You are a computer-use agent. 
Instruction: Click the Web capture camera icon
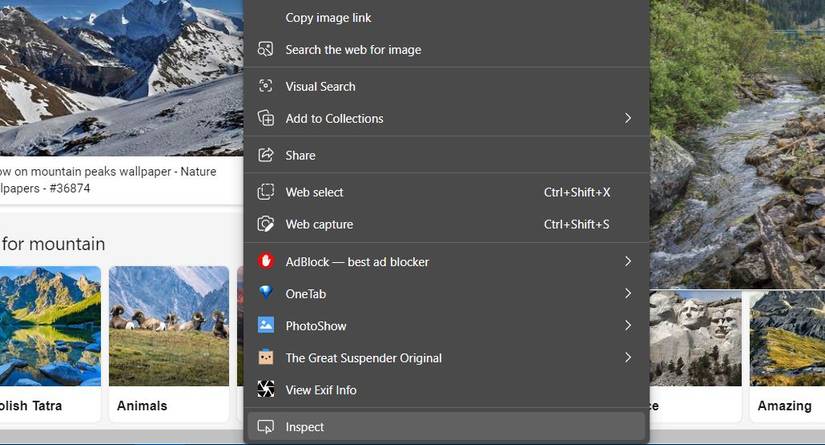tap(266, 224)
